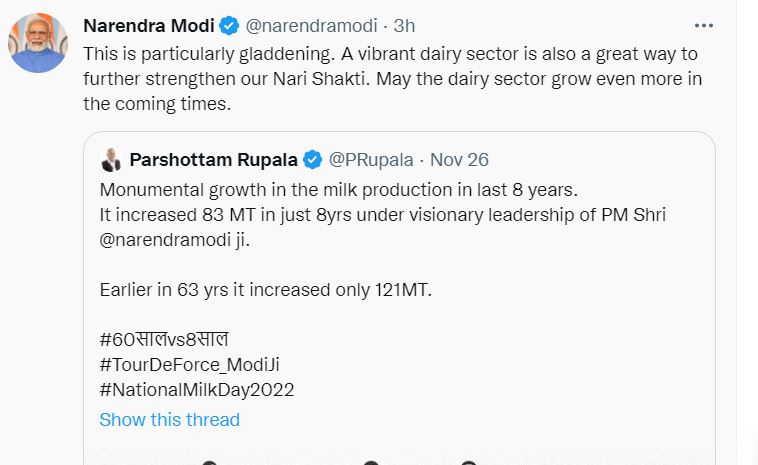Click Narendra Modi's profile picture
The image size is (758, 465).
[x=38, y=43]
